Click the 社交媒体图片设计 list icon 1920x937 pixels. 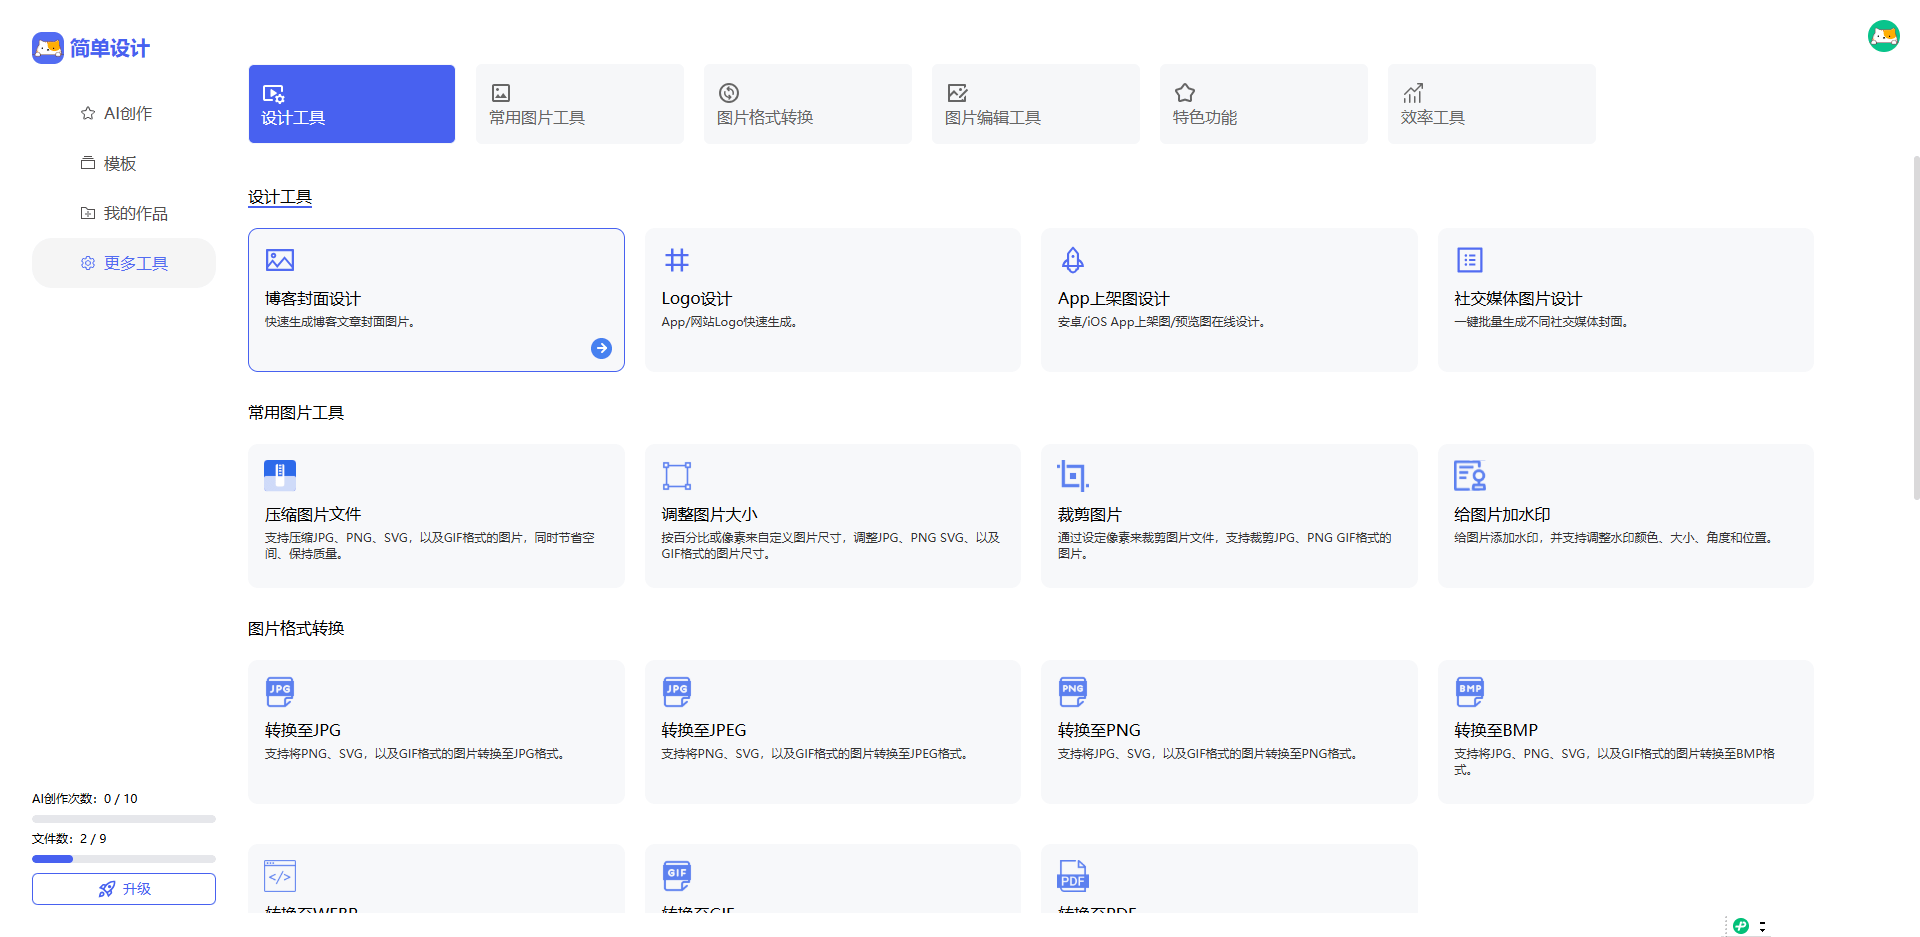coord(1470,260)
